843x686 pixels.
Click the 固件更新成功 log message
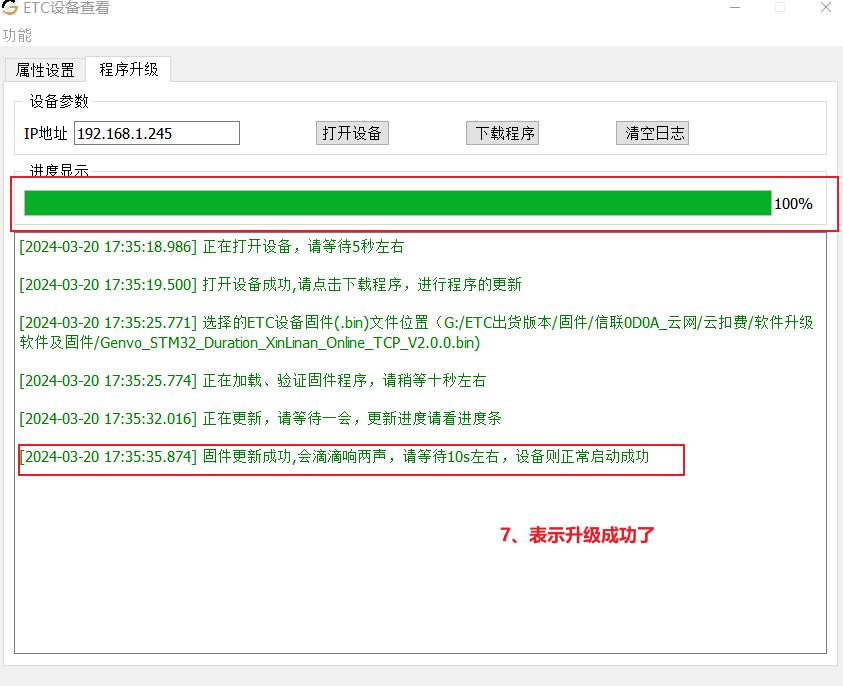click(334, 456)
